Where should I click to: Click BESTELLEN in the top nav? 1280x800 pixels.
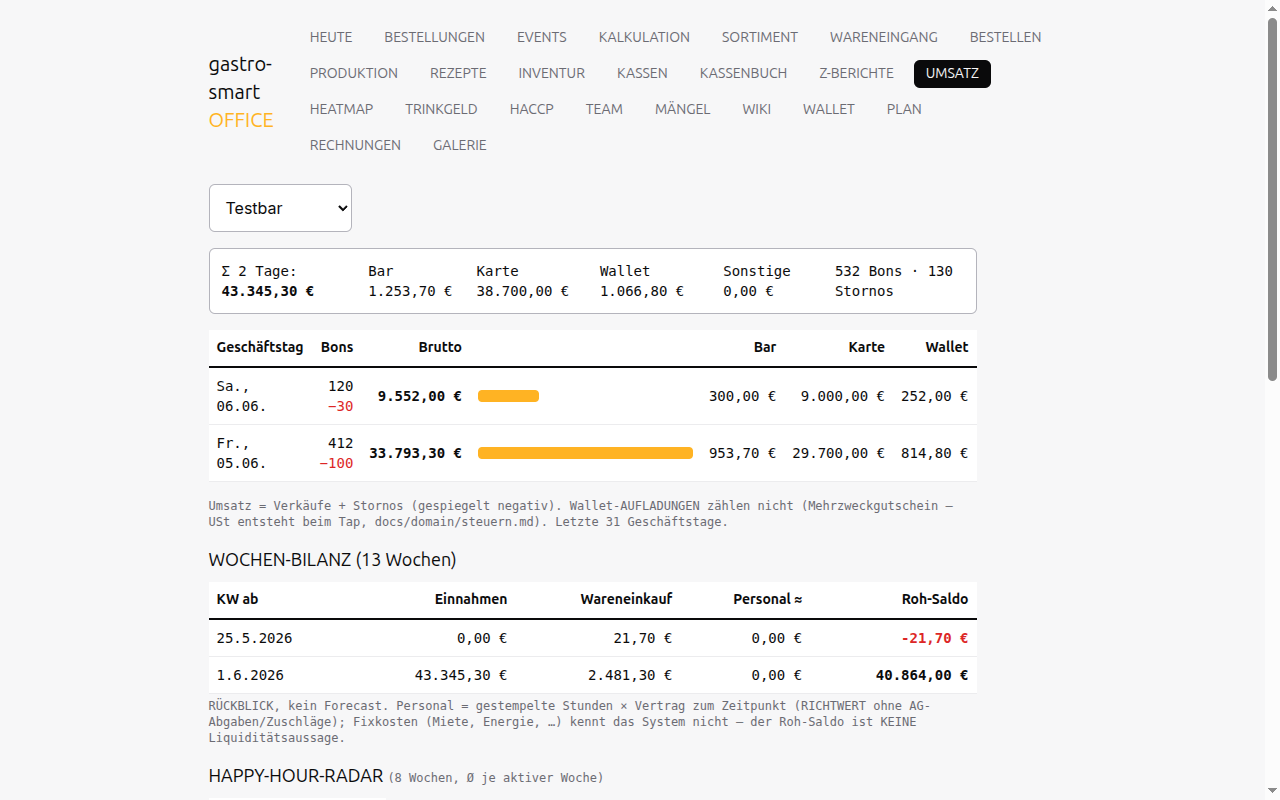point(1005,37)
